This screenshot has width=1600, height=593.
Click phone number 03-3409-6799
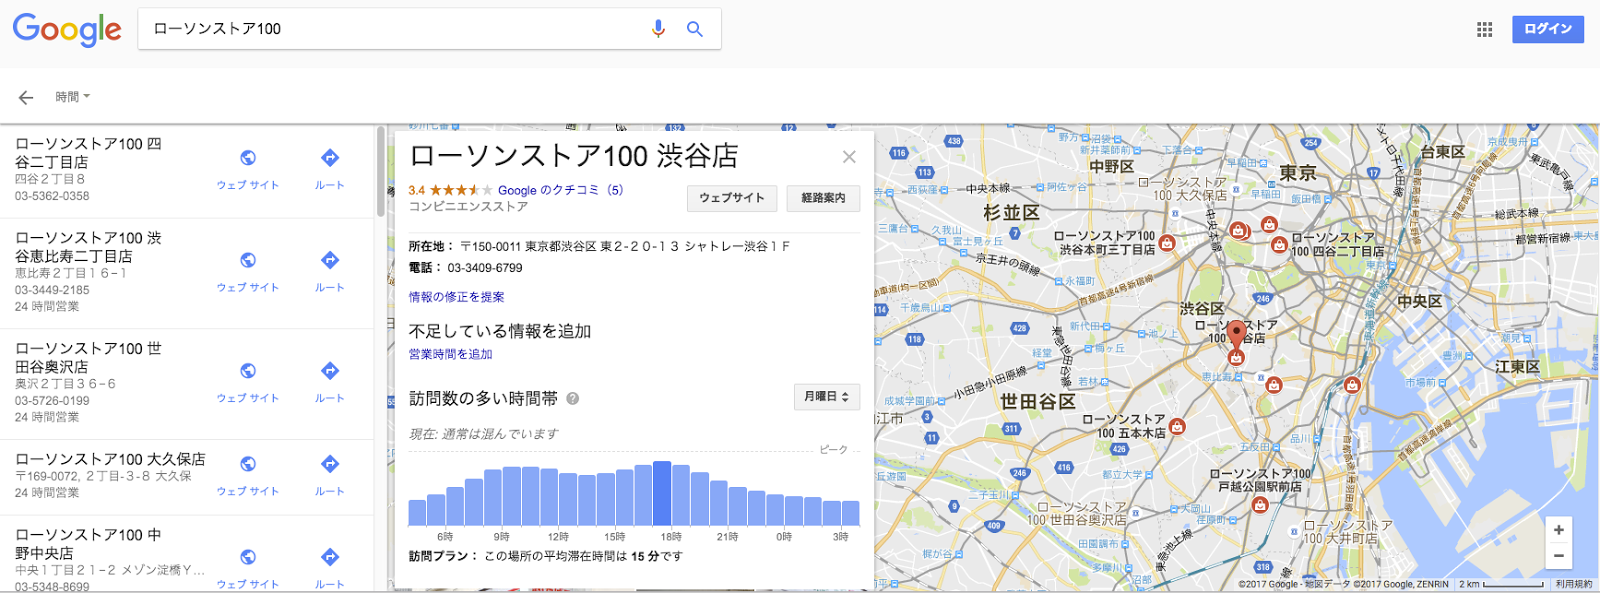click(x=485, y=268)
